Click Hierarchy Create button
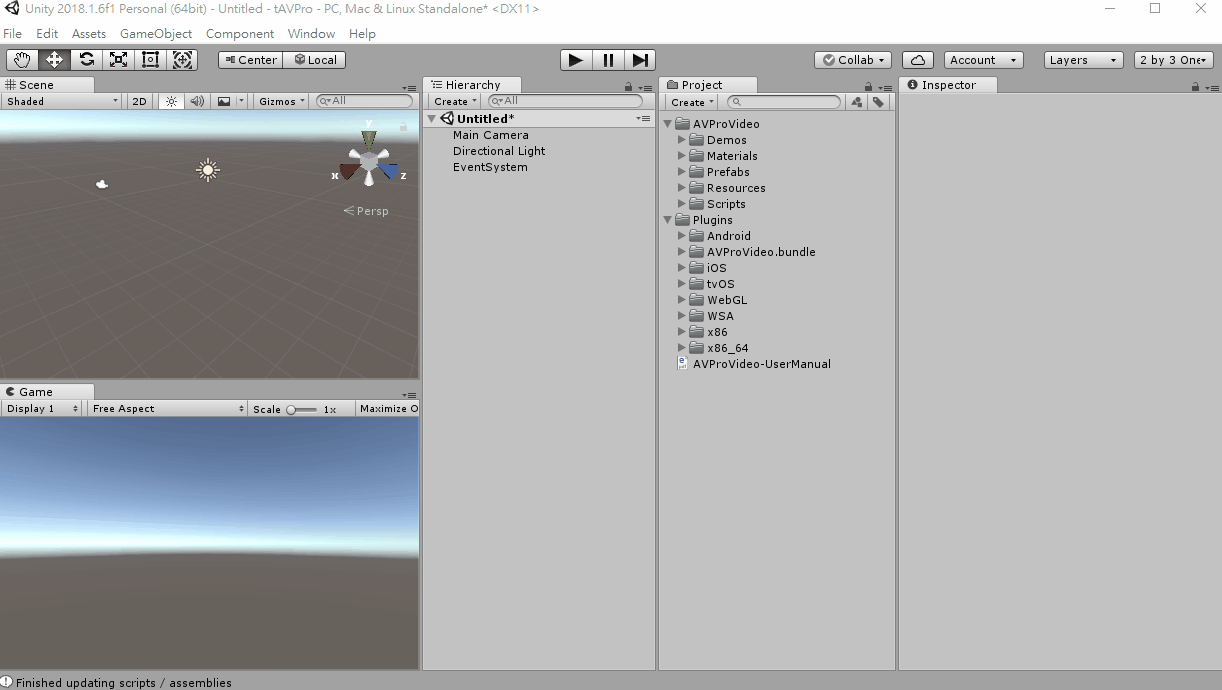This screenshot has height=690, width=1222. (x=454, y=102)
